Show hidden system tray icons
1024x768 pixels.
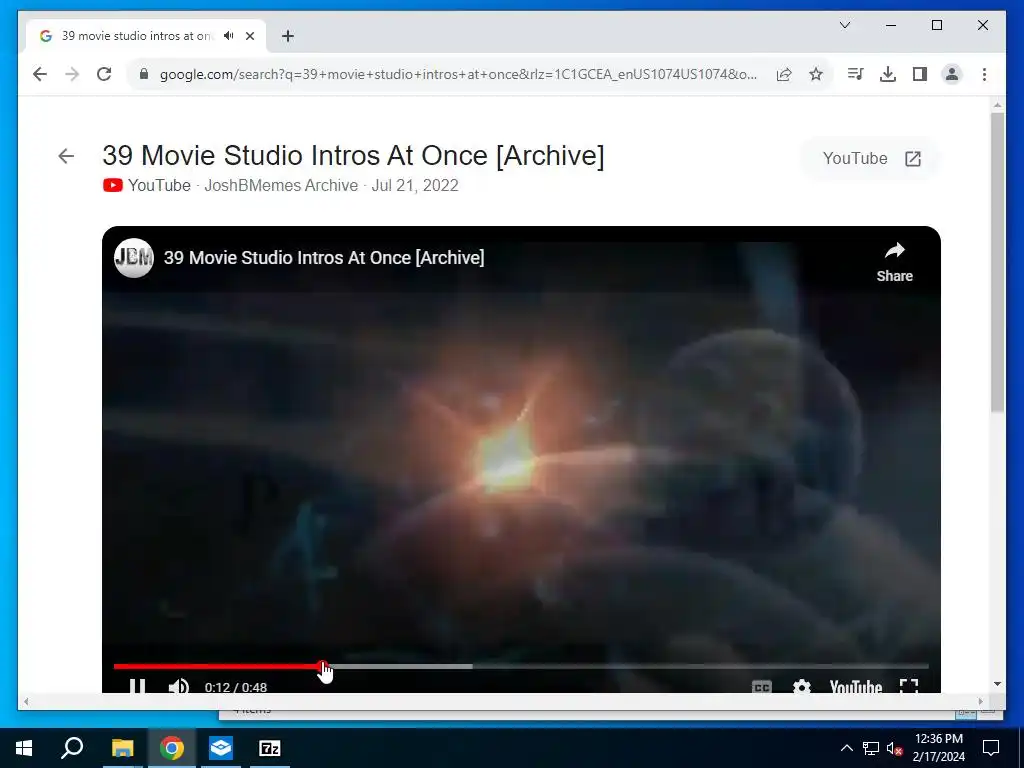(846, 748)
